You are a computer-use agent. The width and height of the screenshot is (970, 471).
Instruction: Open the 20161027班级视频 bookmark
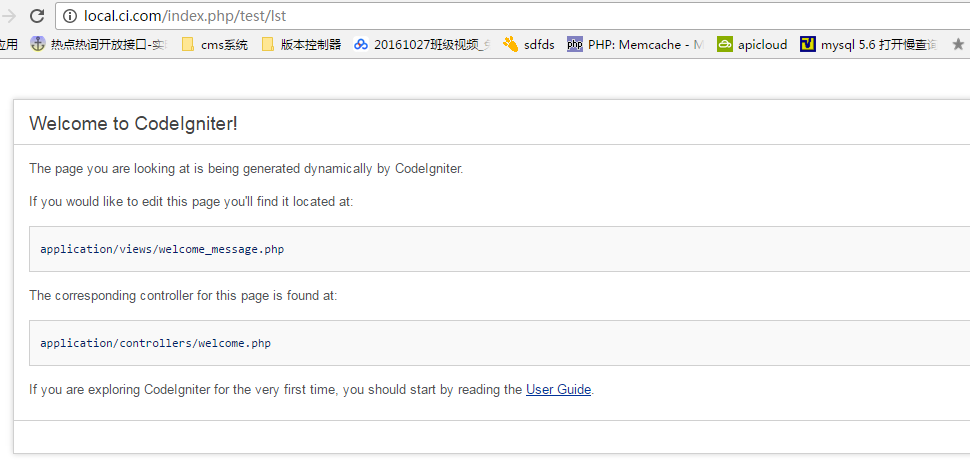pyautogui.click(x=421, y=44)
